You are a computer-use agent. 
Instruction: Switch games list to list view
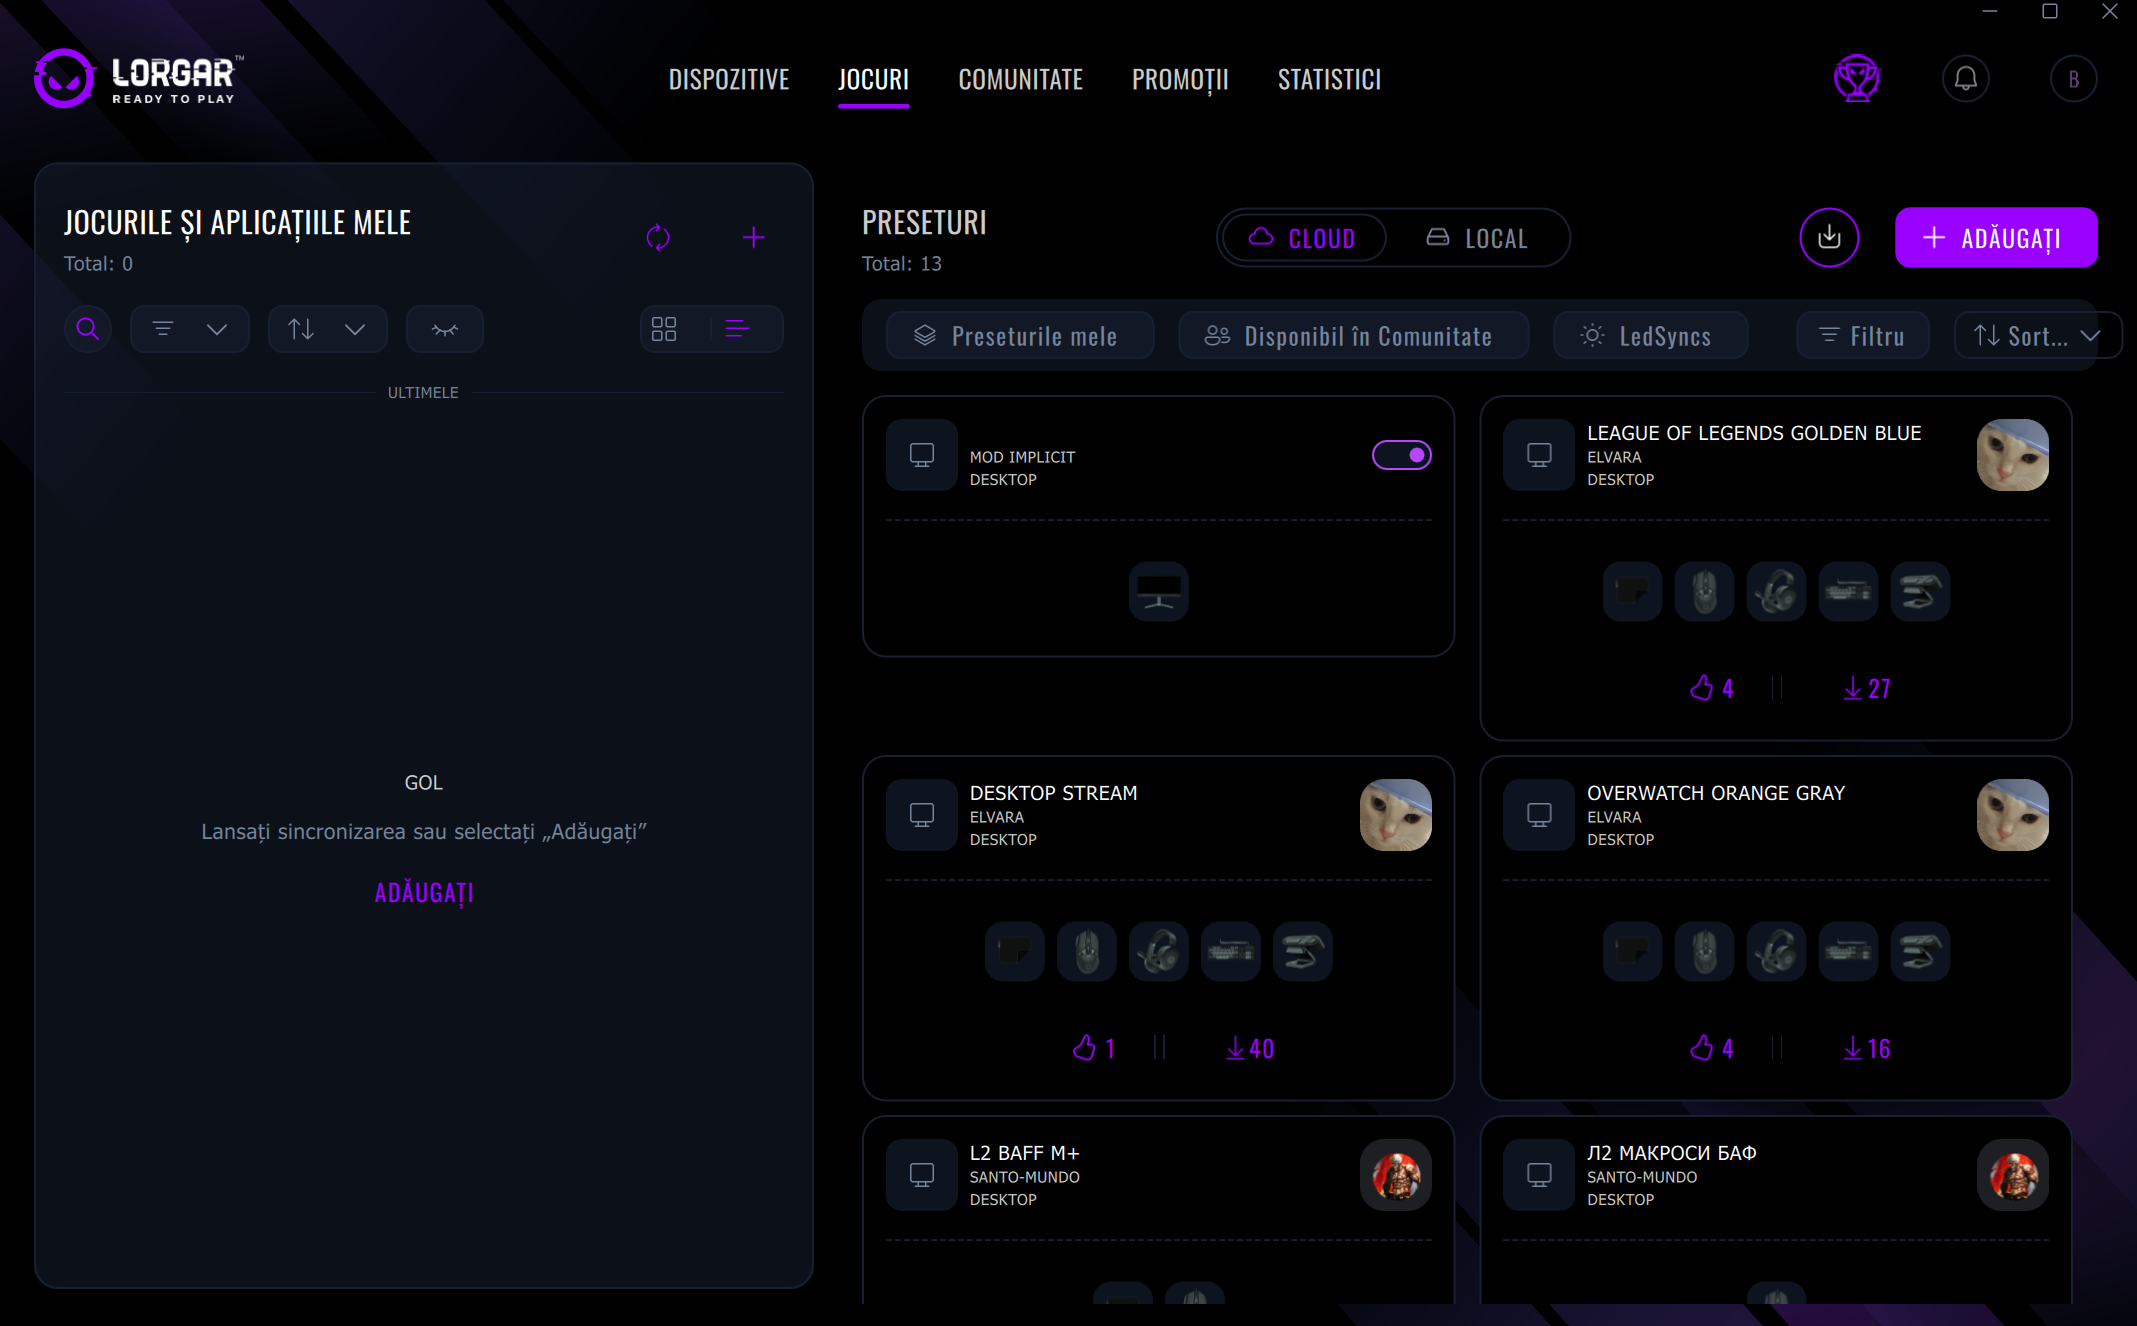(738, 329)
